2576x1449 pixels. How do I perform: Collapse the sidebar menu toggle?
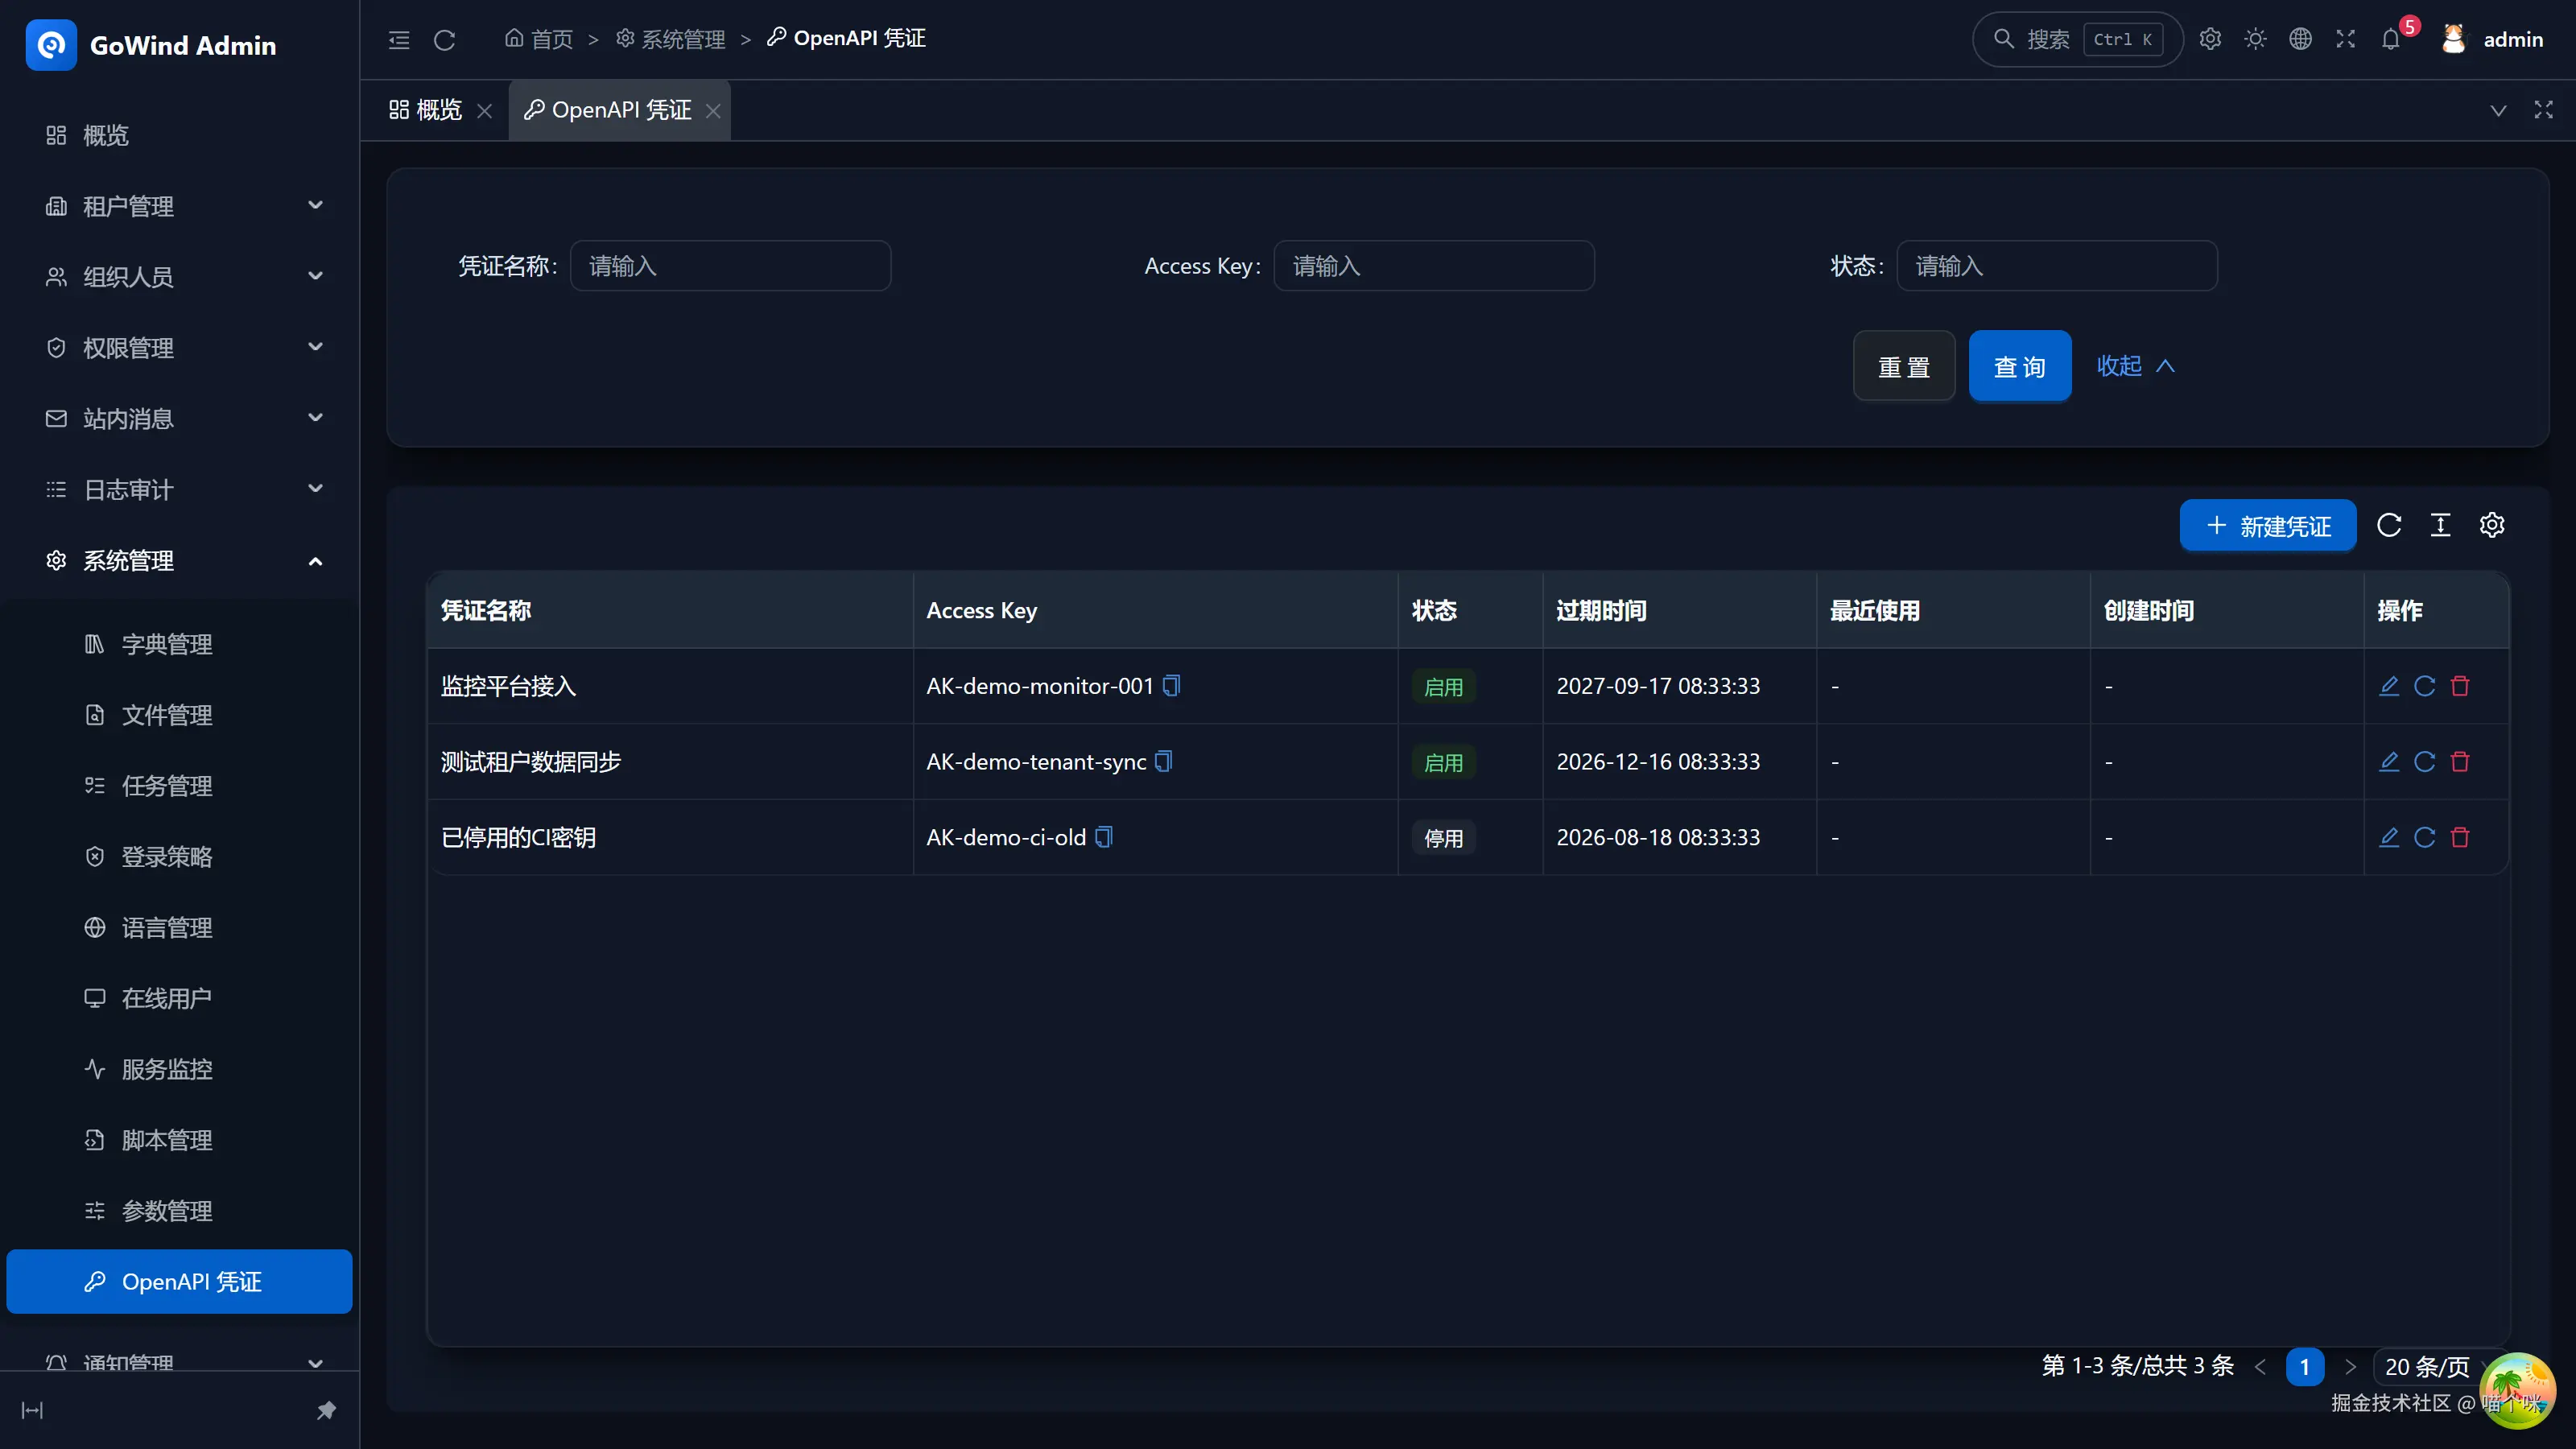click(399, 40)
